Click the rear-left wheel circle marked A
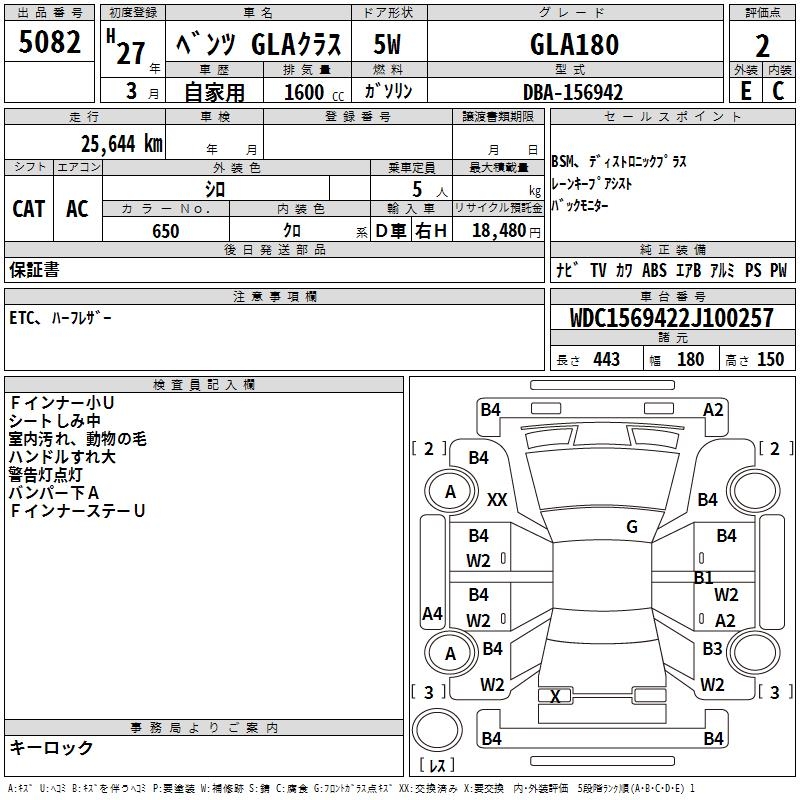The image size is (800, 800). click(450, 653)
